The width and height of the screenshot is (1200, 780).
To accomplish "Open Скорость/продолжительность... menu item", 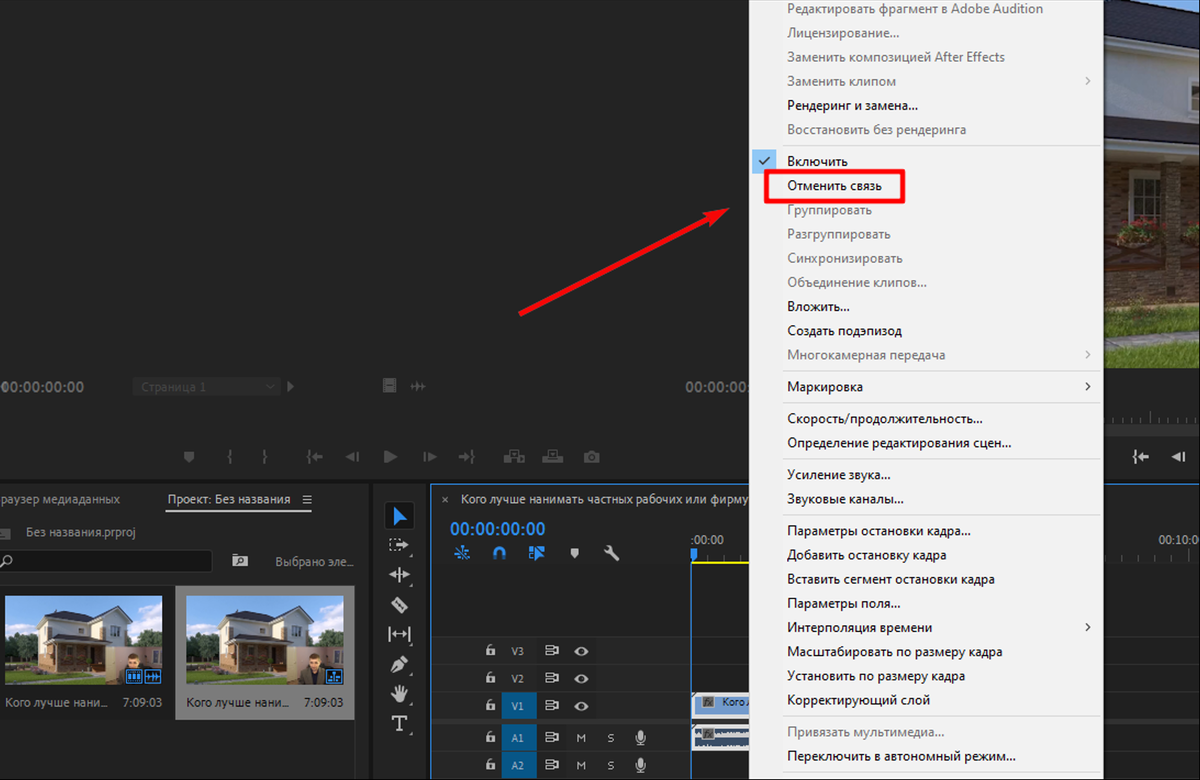I will [884, 419].
